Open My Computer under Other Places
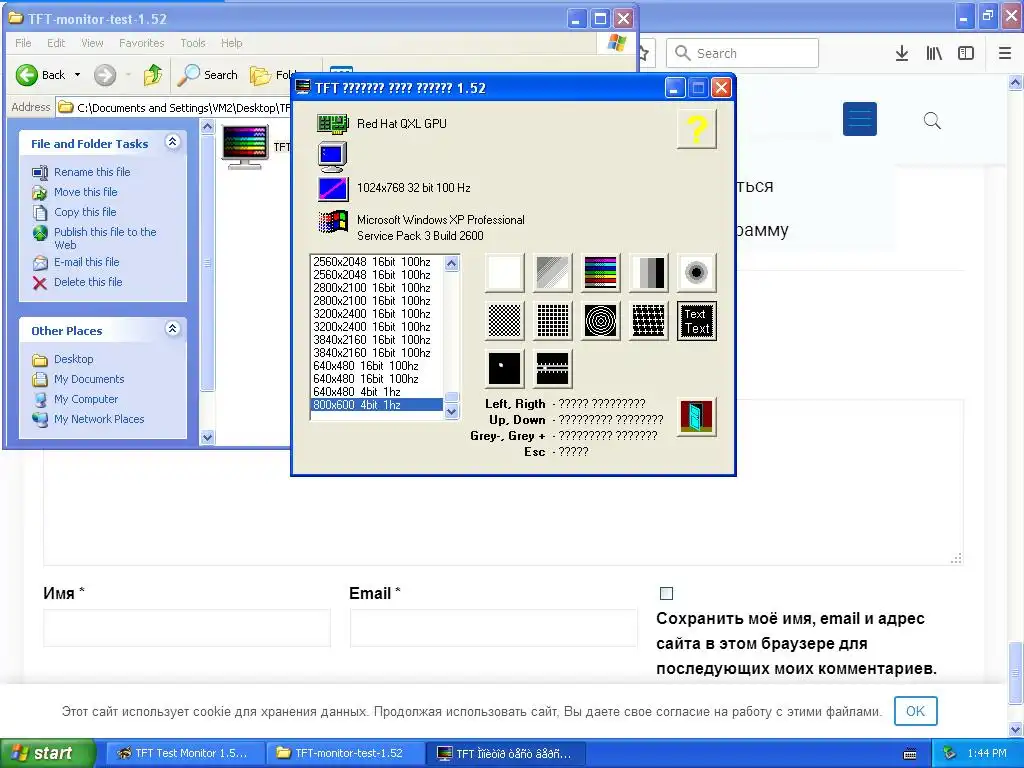 86,399
